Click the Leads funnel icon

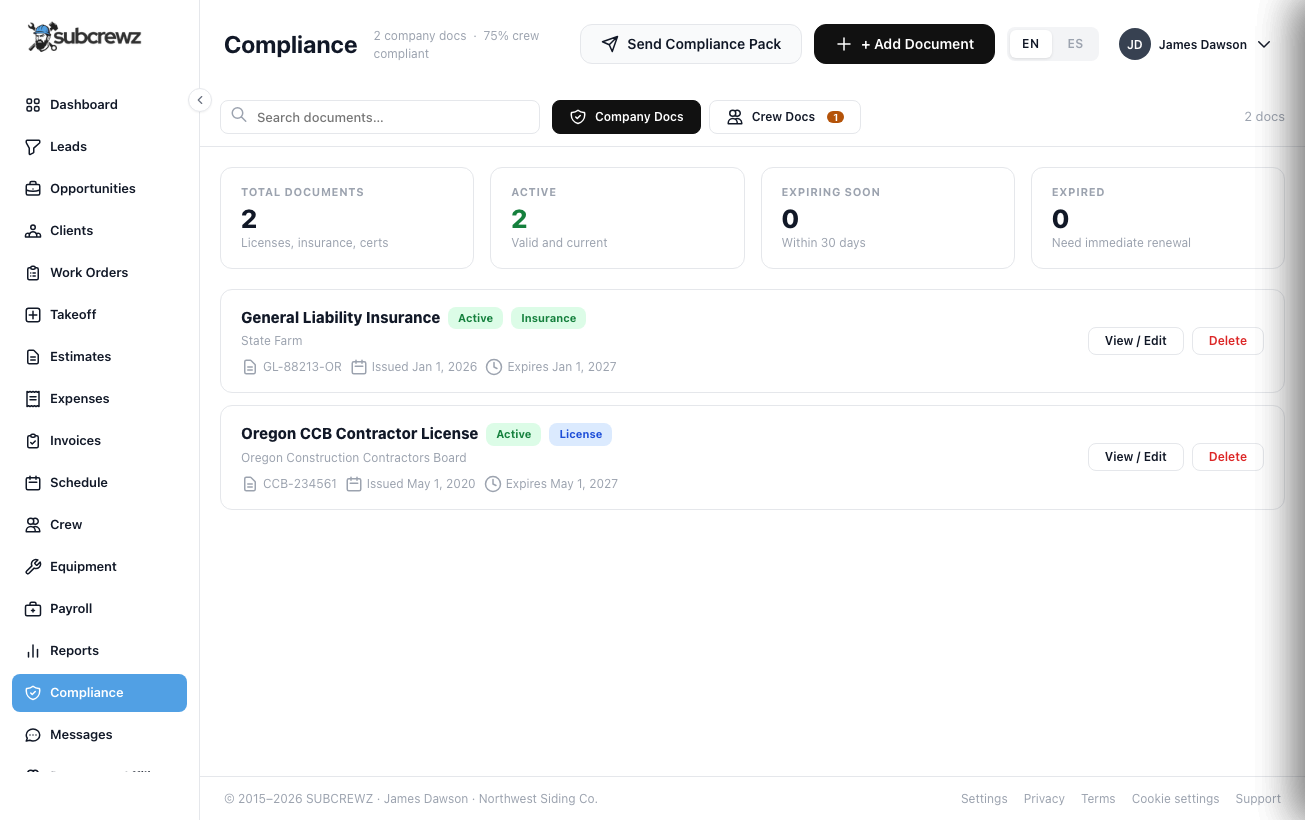[x=33, y=147]
